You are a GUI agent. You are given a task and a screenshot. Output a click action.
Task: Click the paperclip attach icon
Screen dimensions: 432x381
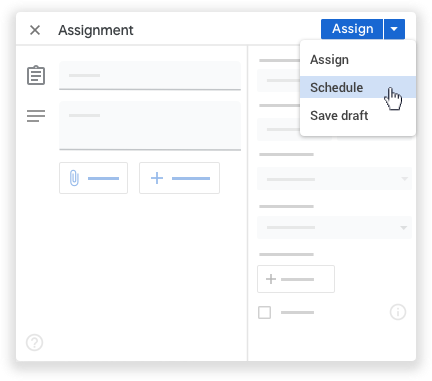click(x=74, y=178)
